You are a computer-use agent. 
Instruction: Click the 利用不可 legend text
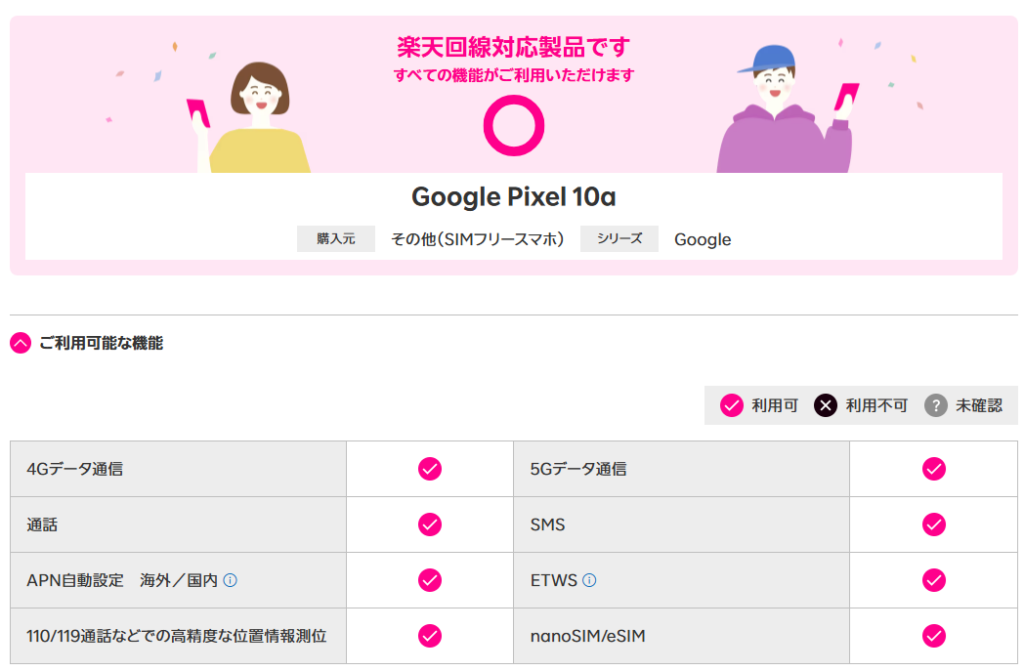[x=876, y=406]
